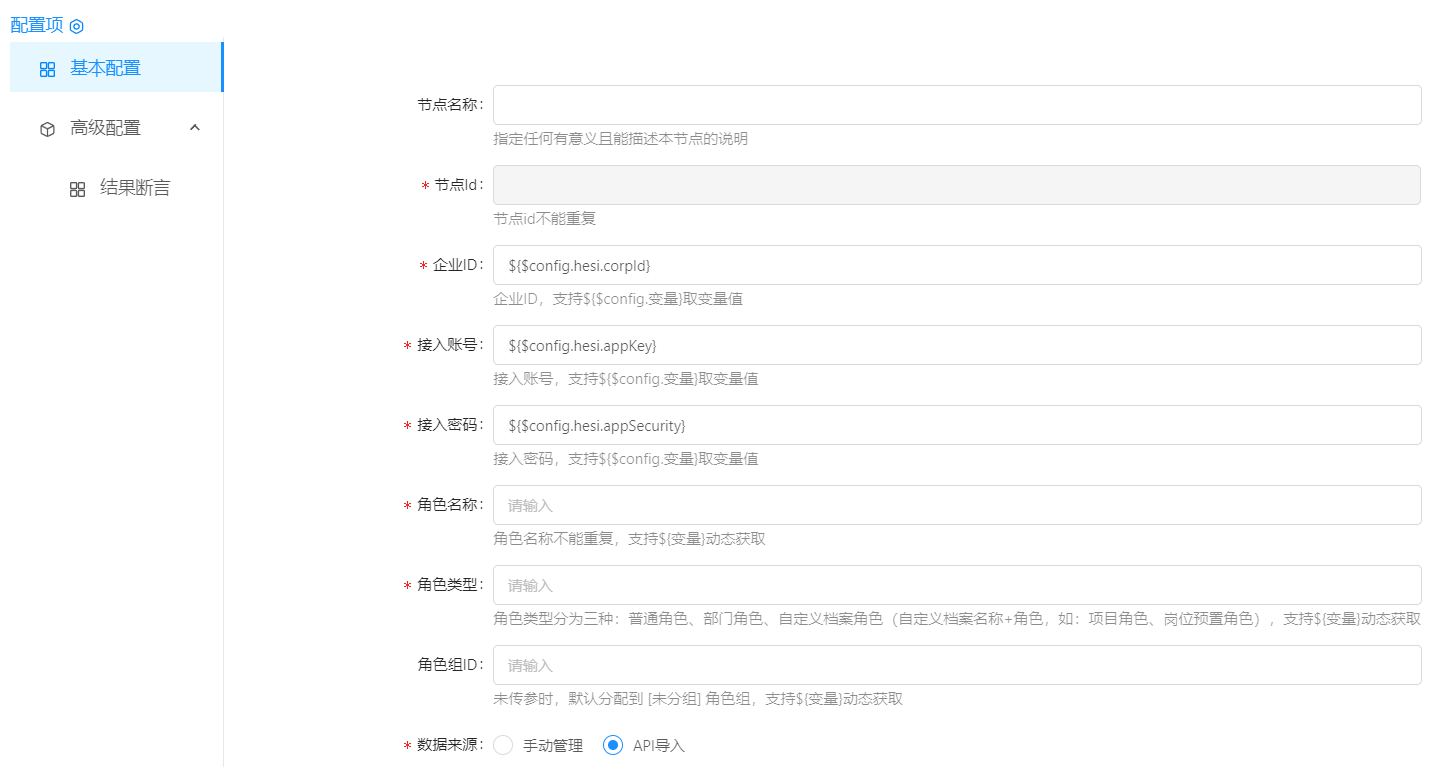This screenshot has height=767, width=1442.
Task: Focus the 接入账号 input field
Action: coord(956,345)
